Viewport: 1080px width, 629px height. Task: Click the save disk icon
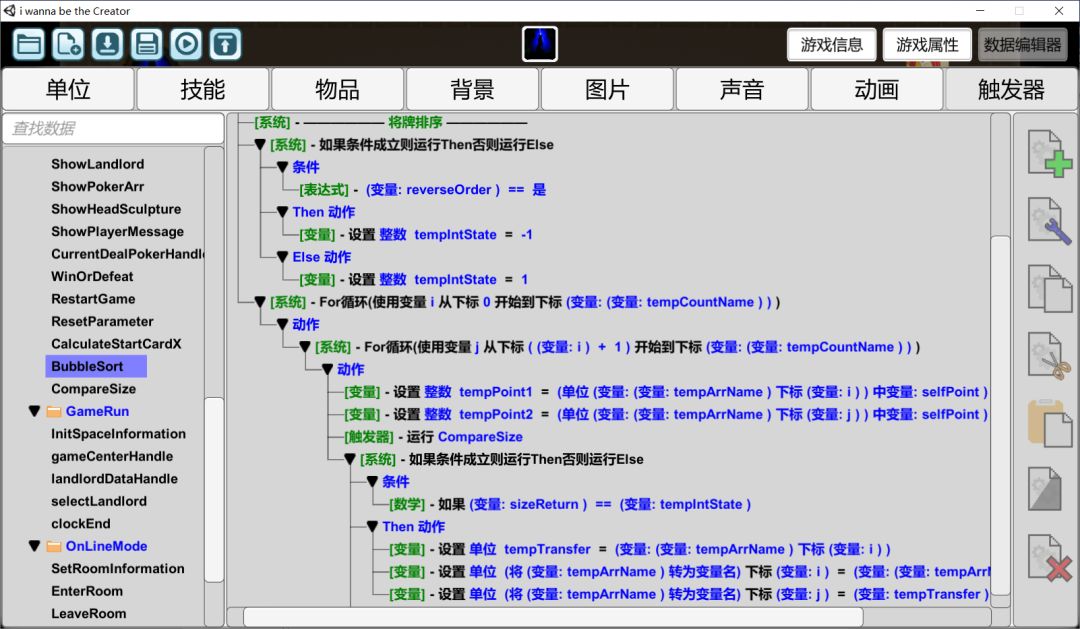(147, 44)
